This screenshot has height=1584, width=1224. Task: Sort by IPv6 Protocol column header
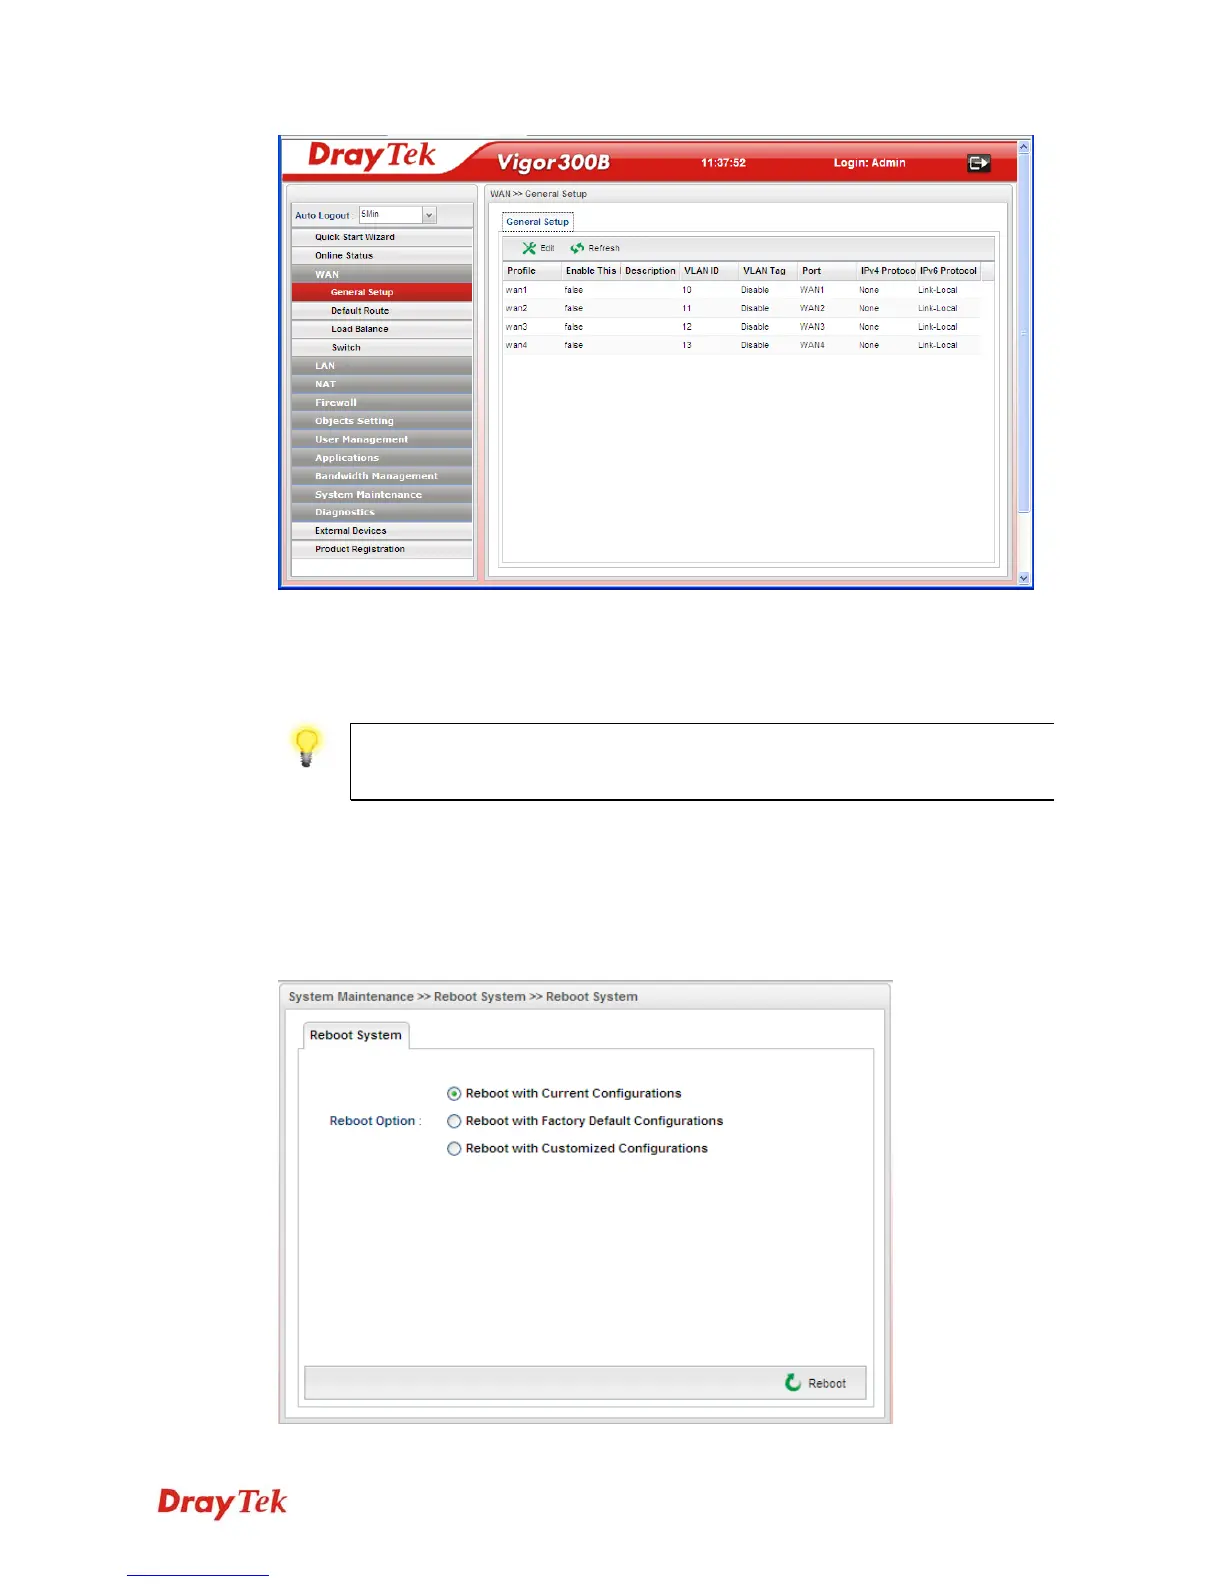tap(948, 271)
